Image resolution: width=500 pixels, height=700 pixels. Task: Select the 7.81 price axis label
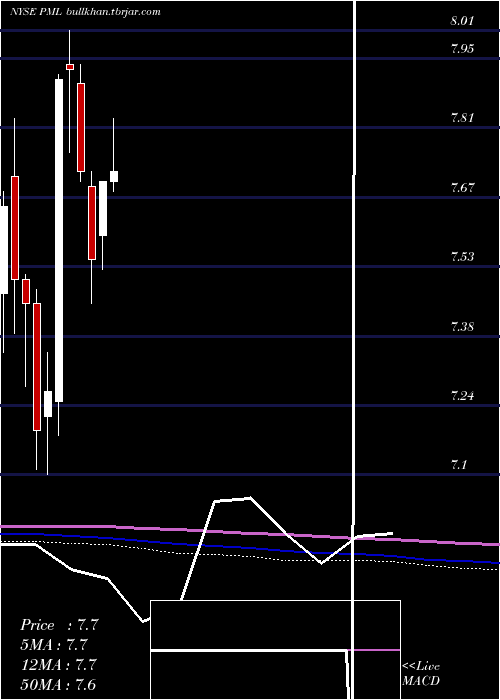pyautogui.click(x=462, y=118)
